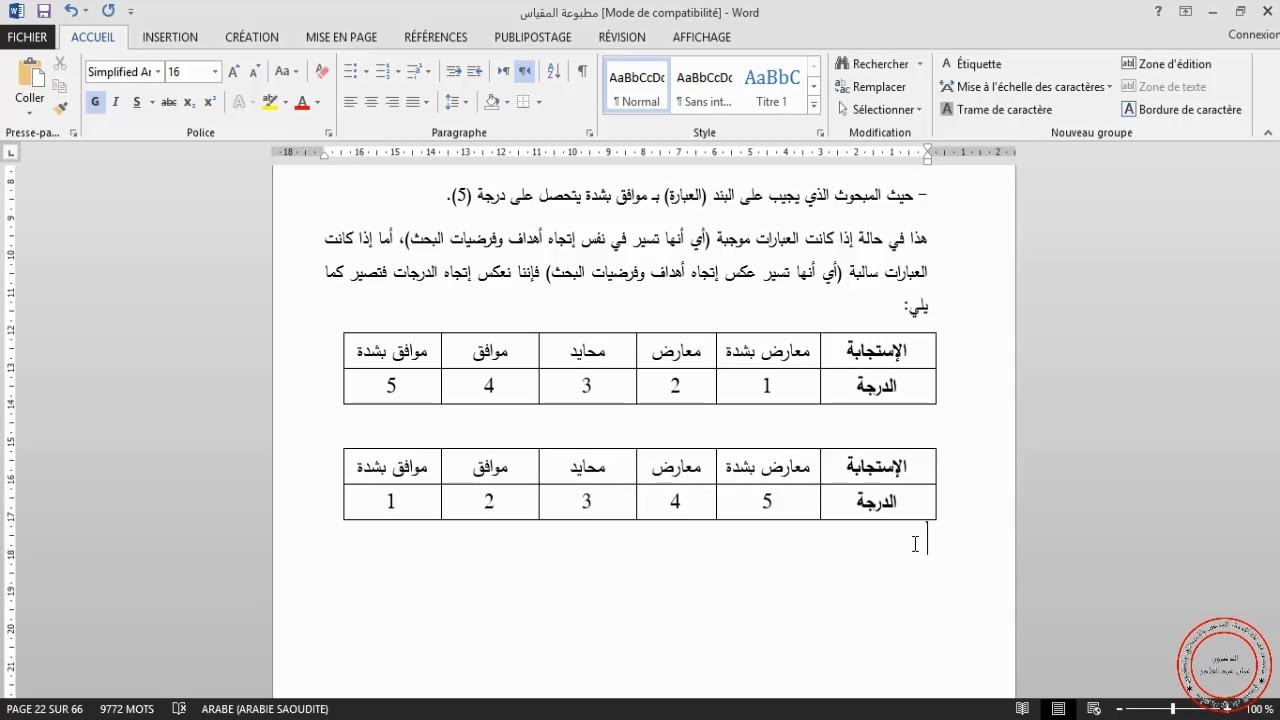The width and height of the screenshot is (1280, 720).
Task: Show paragraph marks with pilcrow icon
Action: tap(582, 72)
